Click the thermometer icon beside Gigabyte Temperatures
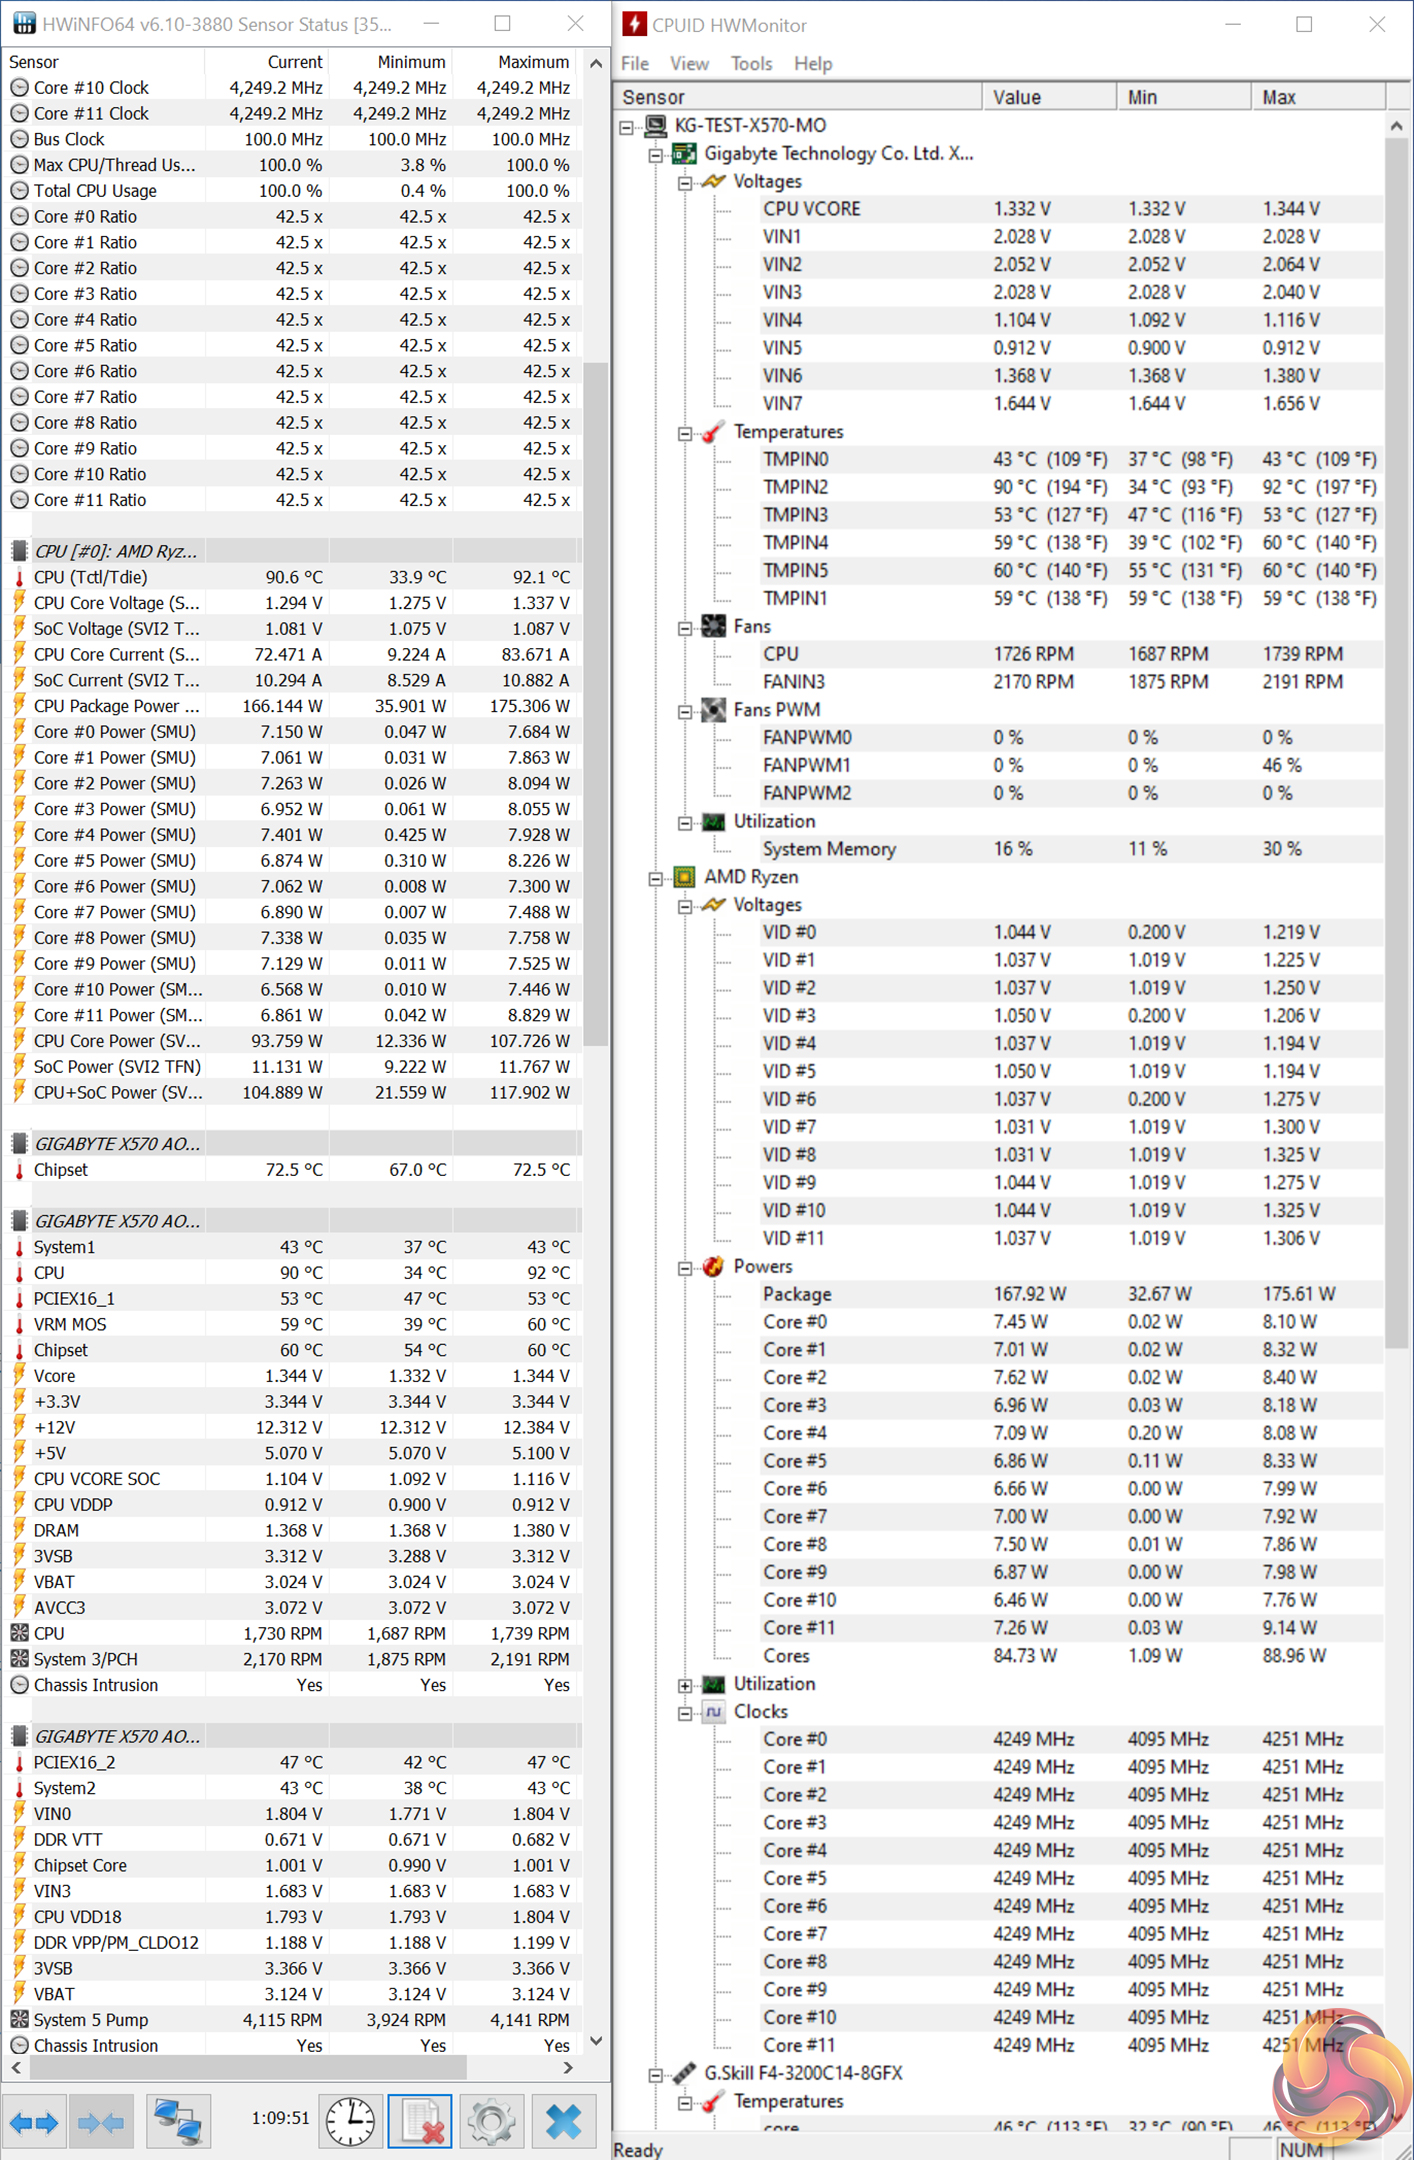The height and width of the screenshot is (2160, 1414). coord(713,432)
